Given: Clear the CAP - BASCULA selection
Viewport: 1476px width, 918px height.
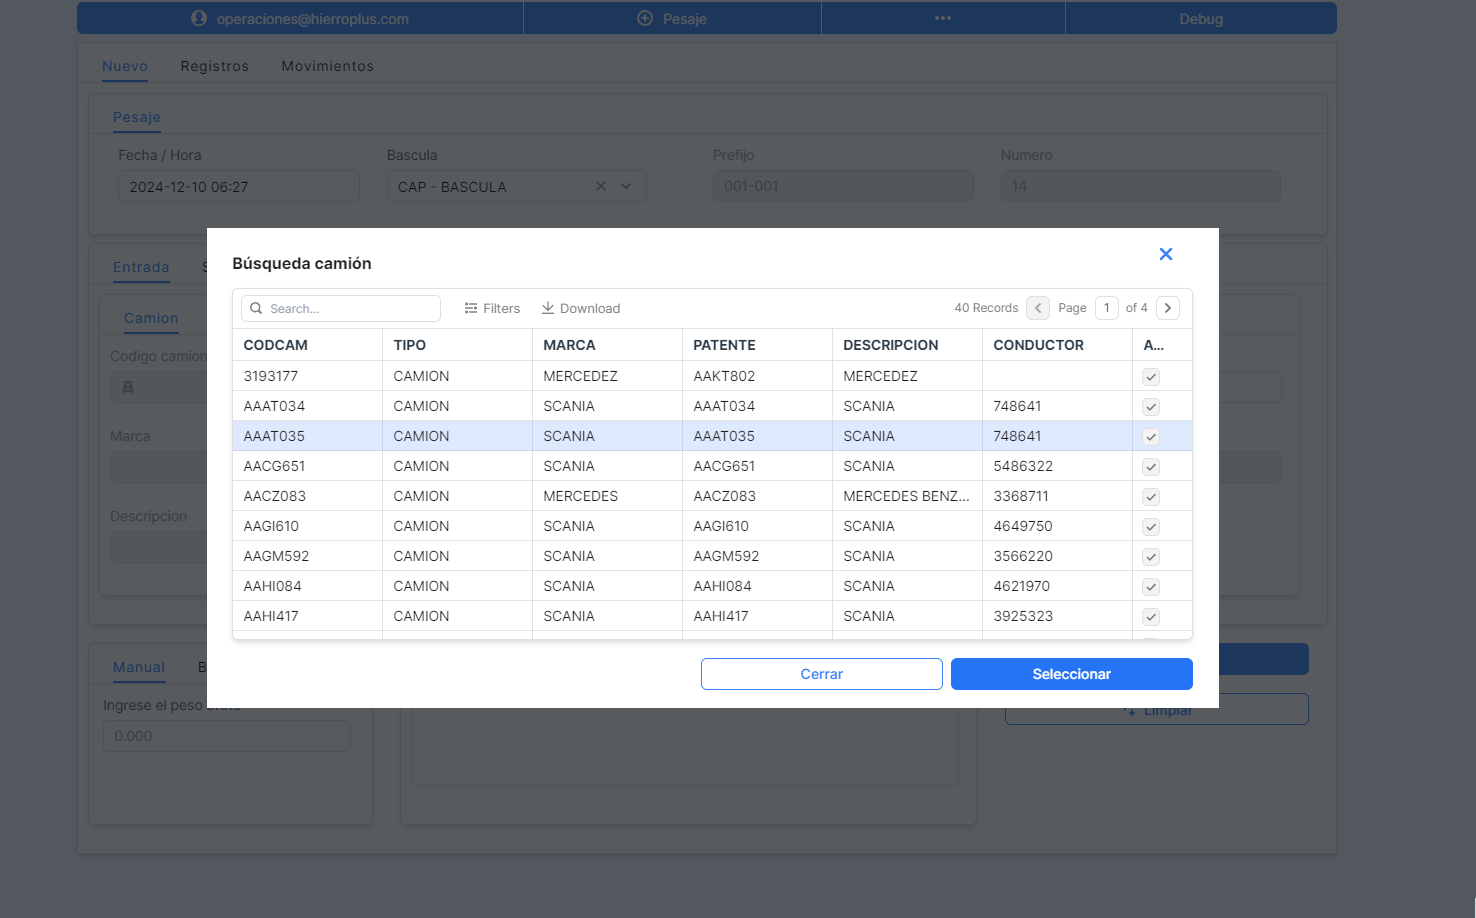Looking at the screenshot, I should pos(601,186).
